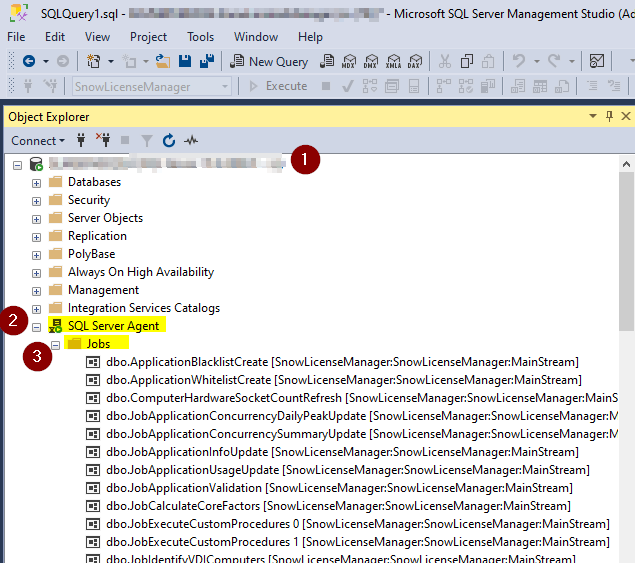The height and width of the screenshot is (563, 635).
Task: Click the Paste icon in toolbar
Action: 488,61
